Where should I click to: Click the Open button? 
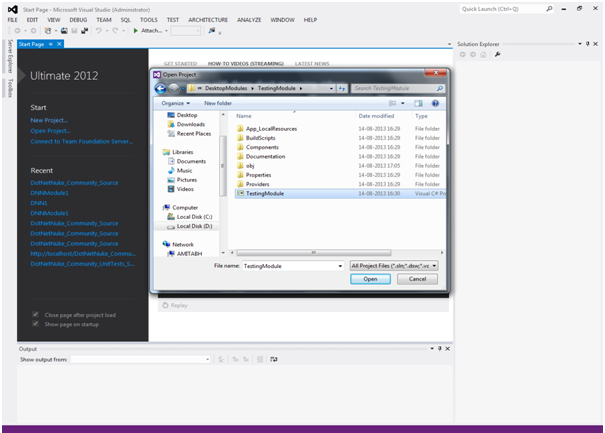tap(370, 279)
